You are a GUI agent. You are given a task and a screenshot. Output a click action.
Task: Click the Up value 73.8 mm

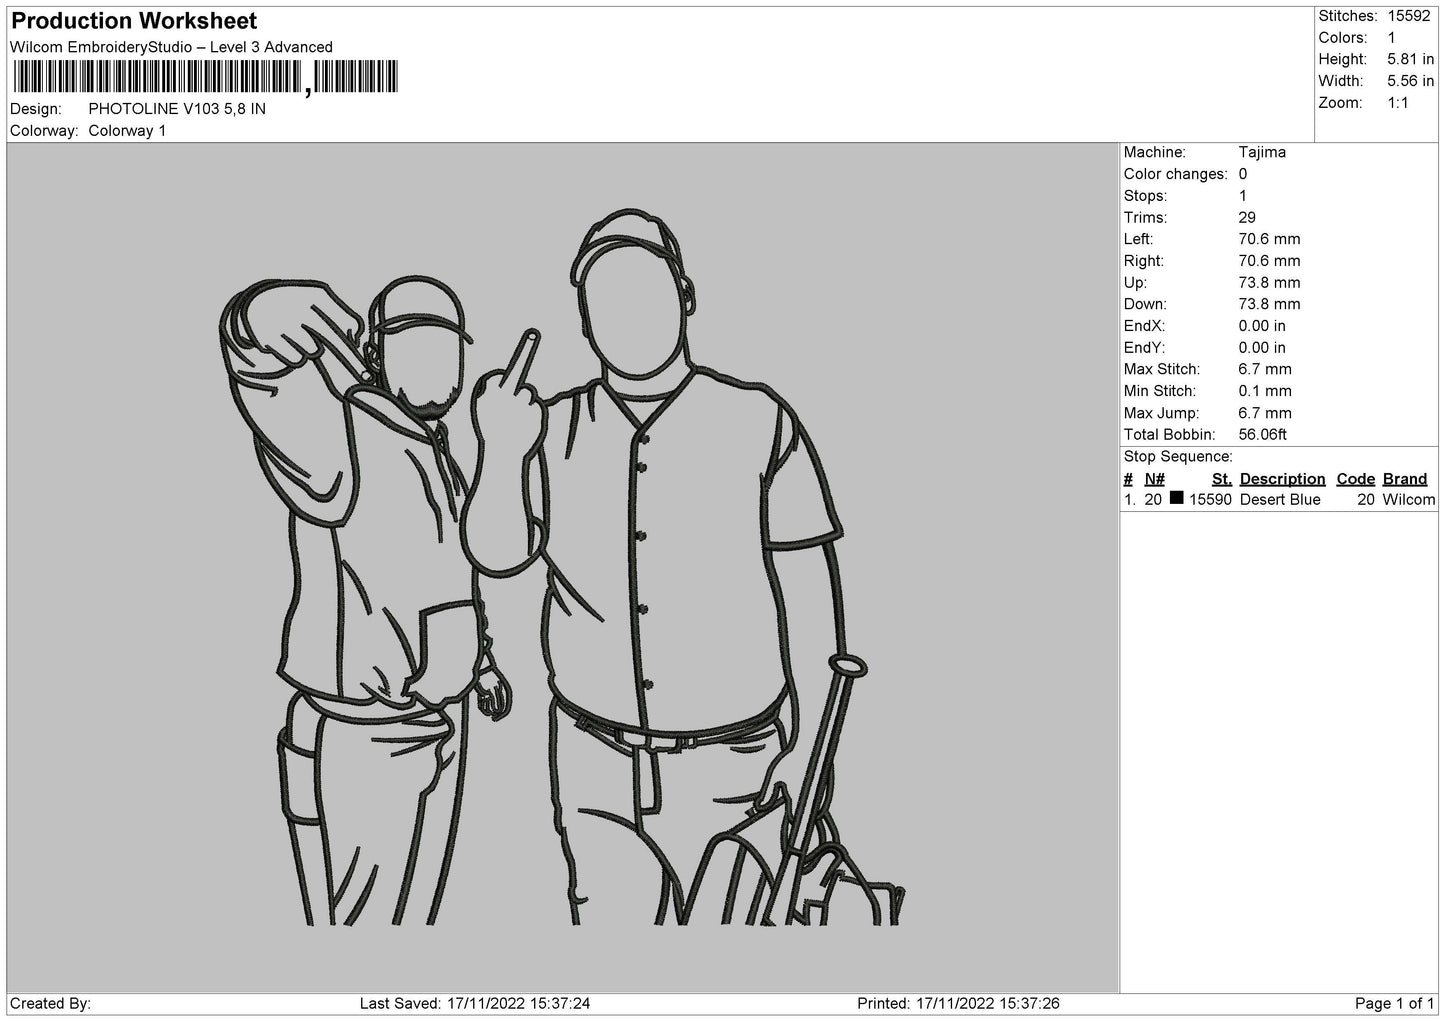[1269, 283]
